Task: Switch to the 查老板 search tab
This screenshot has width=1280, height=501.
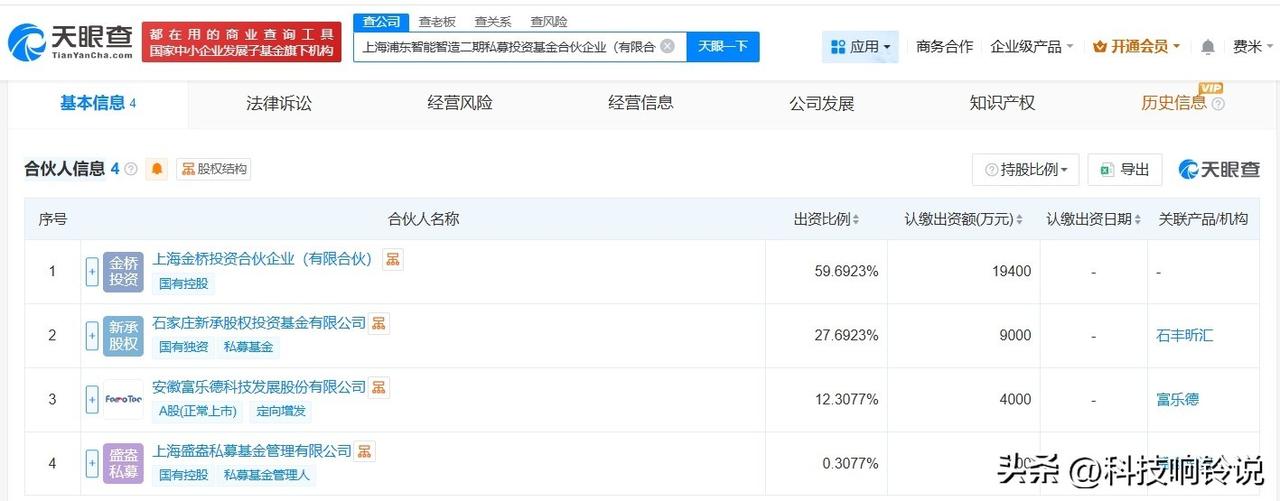Action: tap(437, 21)
